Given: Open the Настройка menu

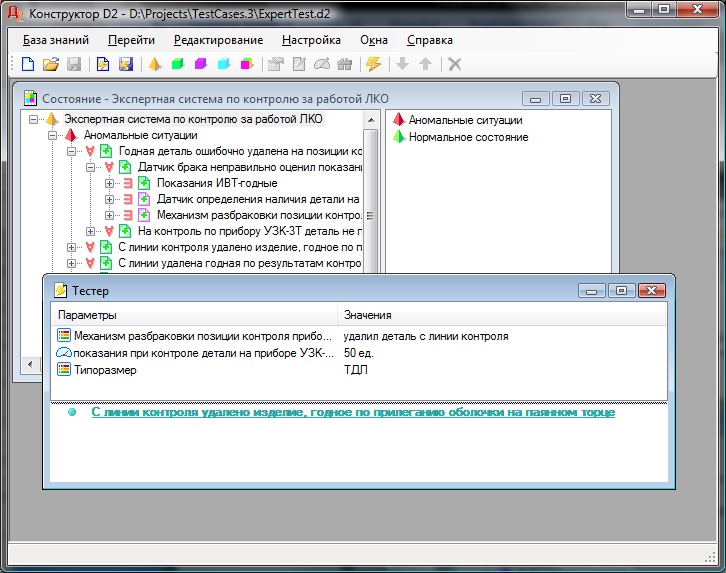Looking at the screenshot, I should 311,40.
